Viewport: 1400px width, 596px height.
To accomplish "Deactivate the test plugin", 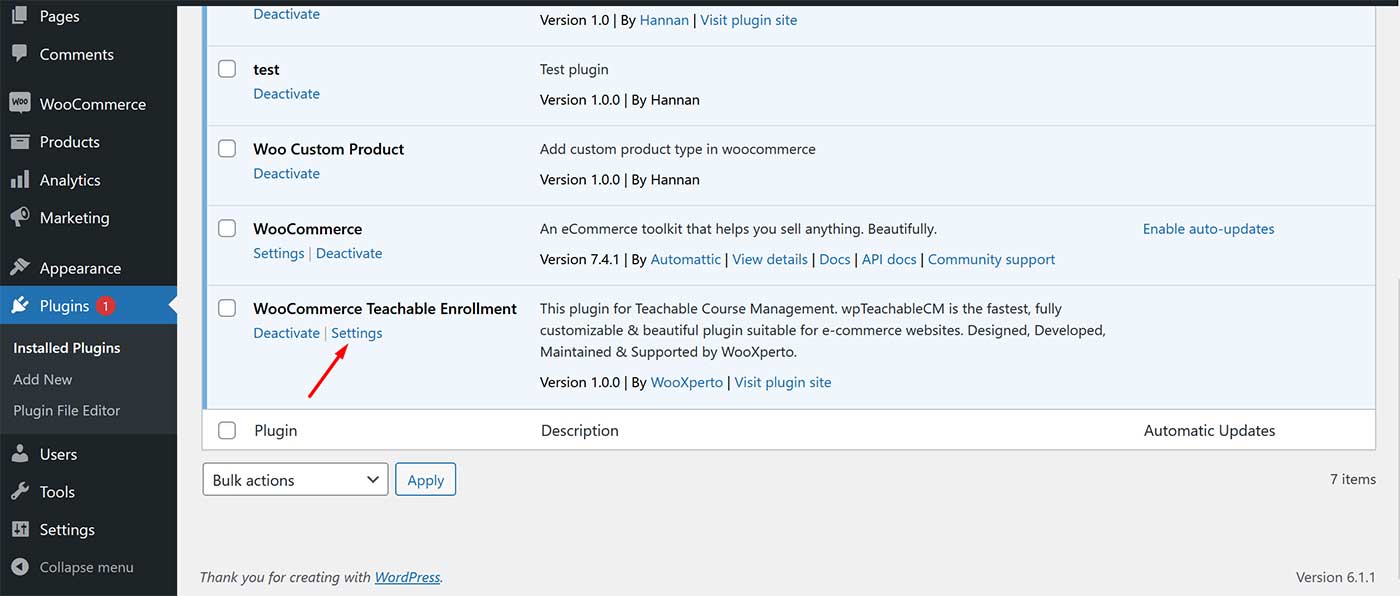I will pyautogui.click(x=287, y=94).
